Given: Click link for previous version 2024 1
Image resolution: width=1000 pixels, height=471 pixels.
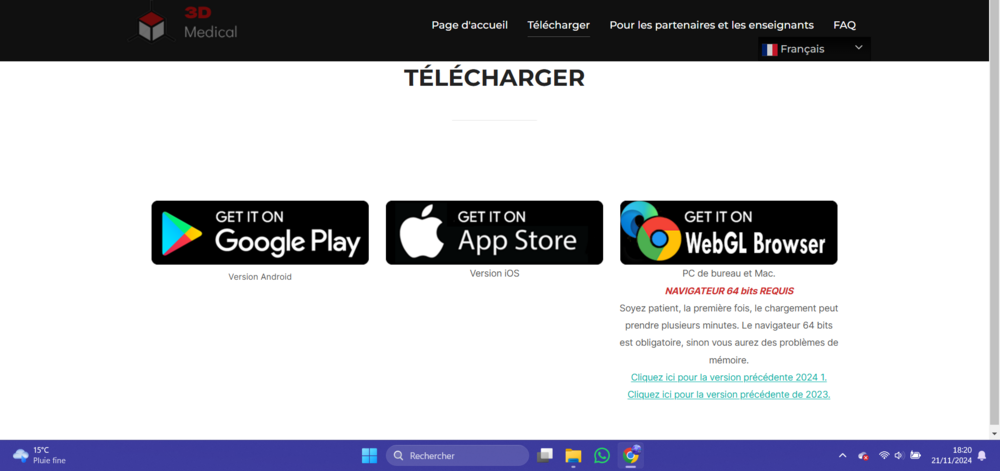Looking at the screenshot, I should pos(728,377).
